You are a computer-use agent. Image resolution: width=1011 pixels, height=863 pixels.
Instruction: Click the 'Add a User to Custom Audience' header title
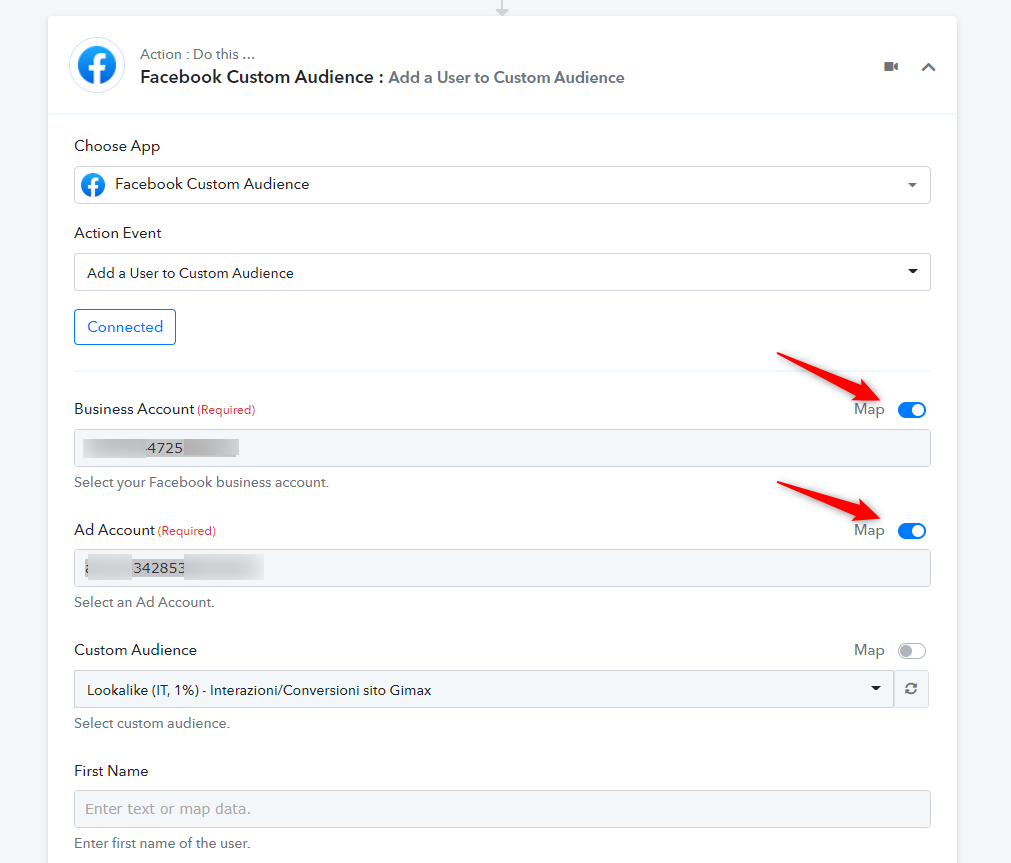[506, 78]
